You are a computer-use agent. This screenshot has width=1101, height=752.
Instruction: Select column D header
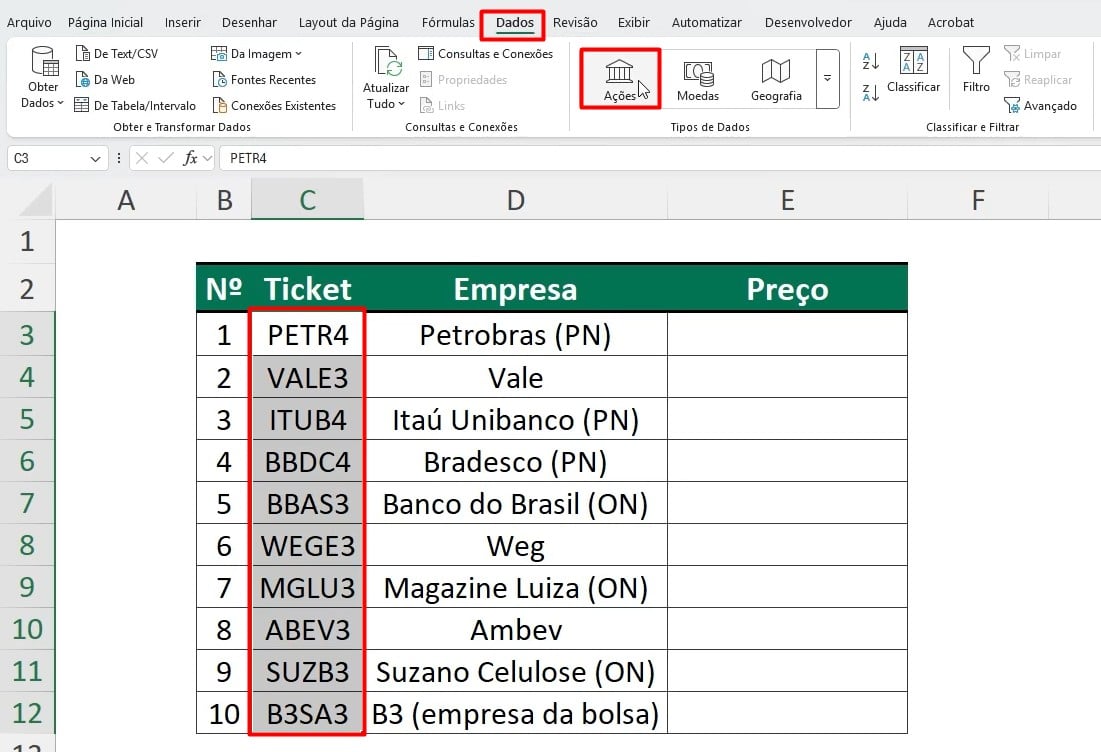coord(515,200)
